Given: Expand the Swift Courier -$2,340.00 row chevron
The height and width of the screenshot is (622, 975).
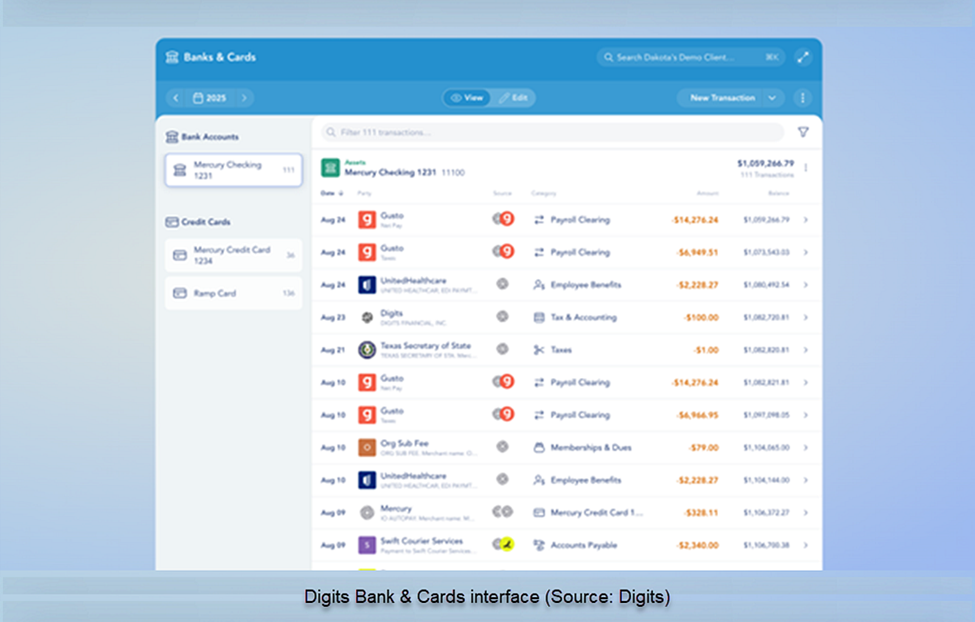Looking at the screenshot, I should coord(805,545).
